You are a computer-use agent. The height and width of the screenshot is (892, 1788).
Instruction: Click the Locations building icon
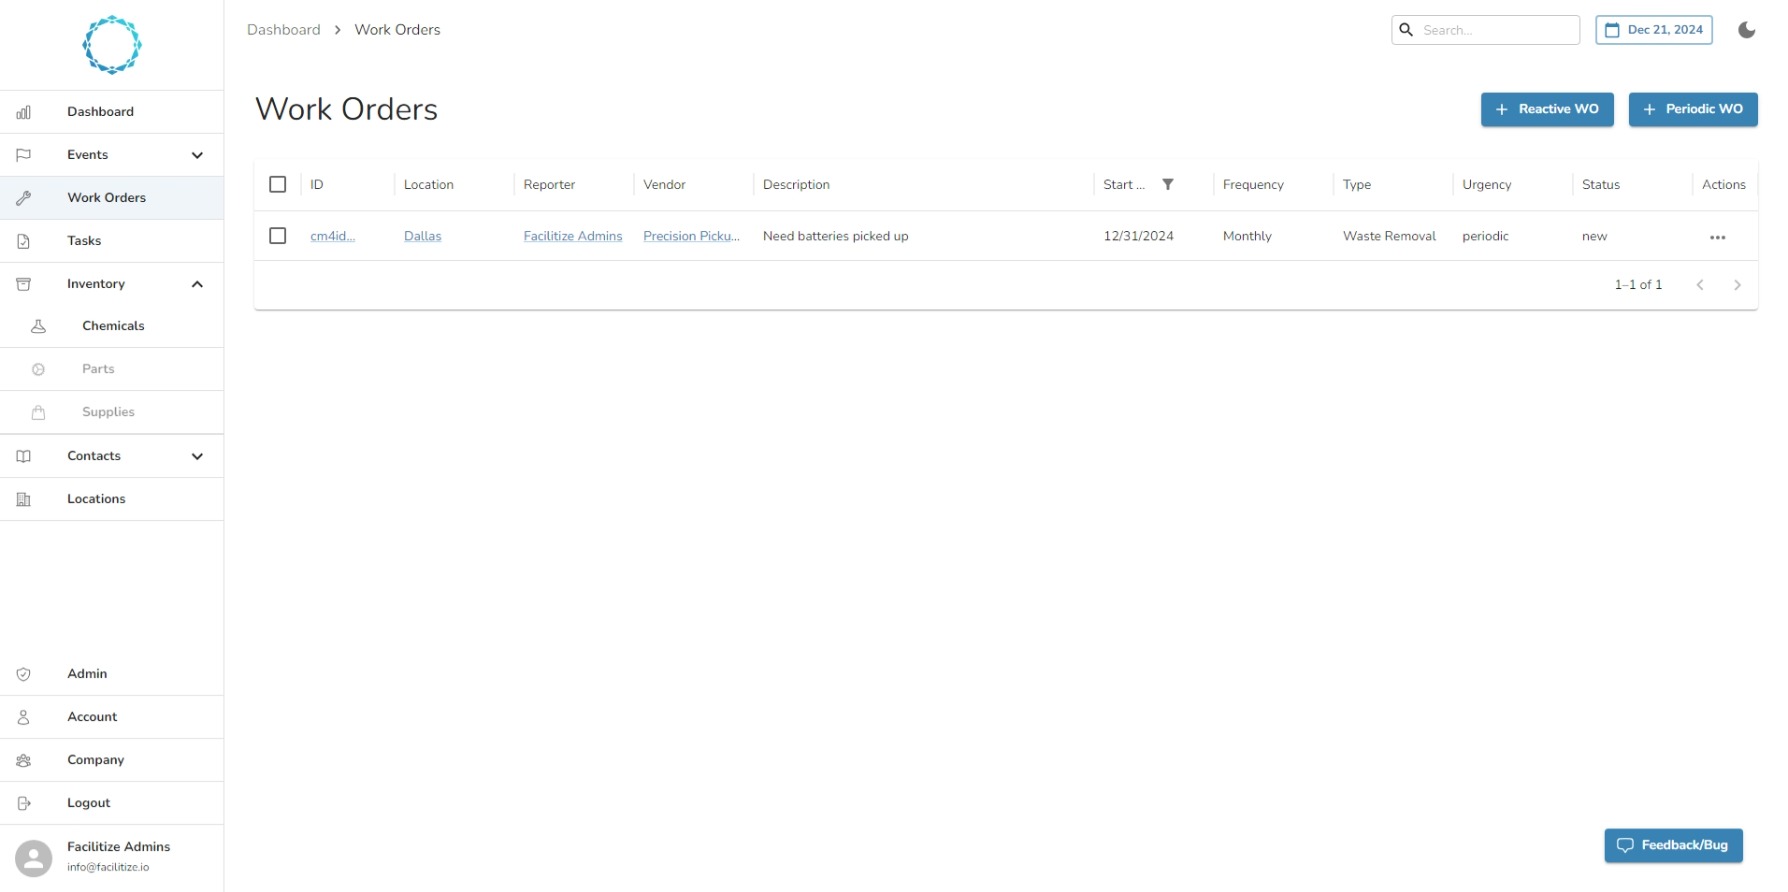click(x=24, y=499)
